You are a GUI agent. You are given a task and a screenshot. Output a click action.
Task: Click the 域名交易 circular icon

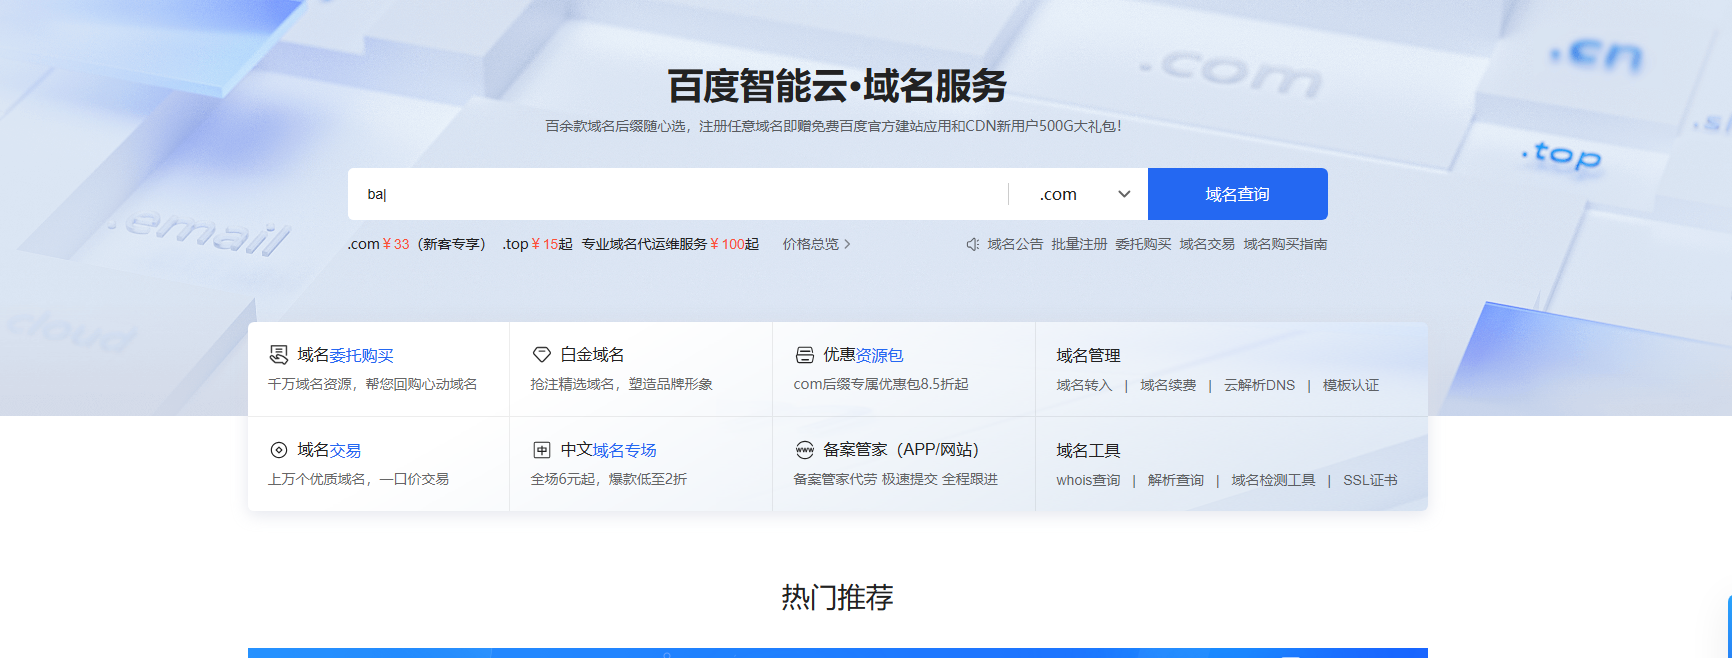[x=279, y=450]
